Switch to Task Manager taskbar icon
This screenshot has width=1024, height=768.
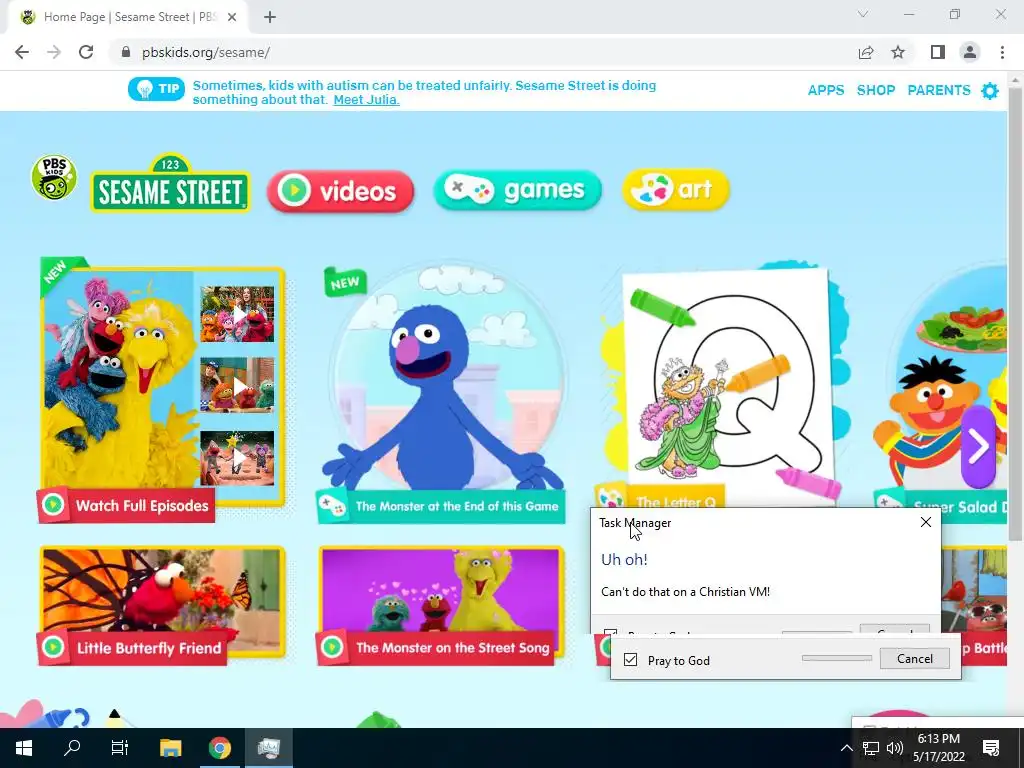[268, 748]
